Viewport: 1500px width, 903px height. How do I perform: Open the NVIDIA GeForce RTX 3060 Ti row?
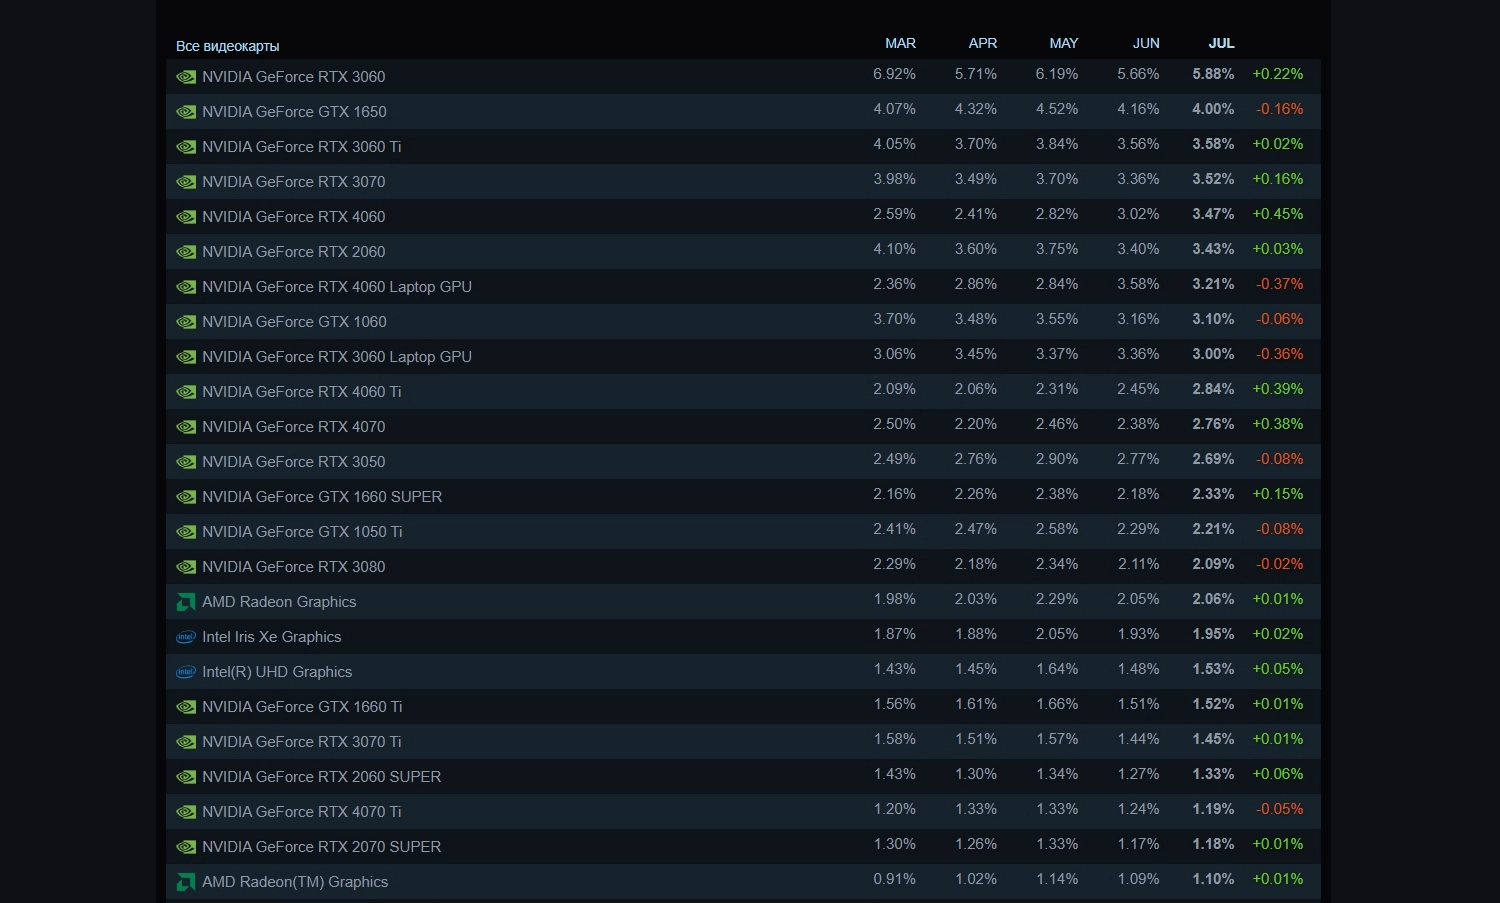click(x=301, y=147)
